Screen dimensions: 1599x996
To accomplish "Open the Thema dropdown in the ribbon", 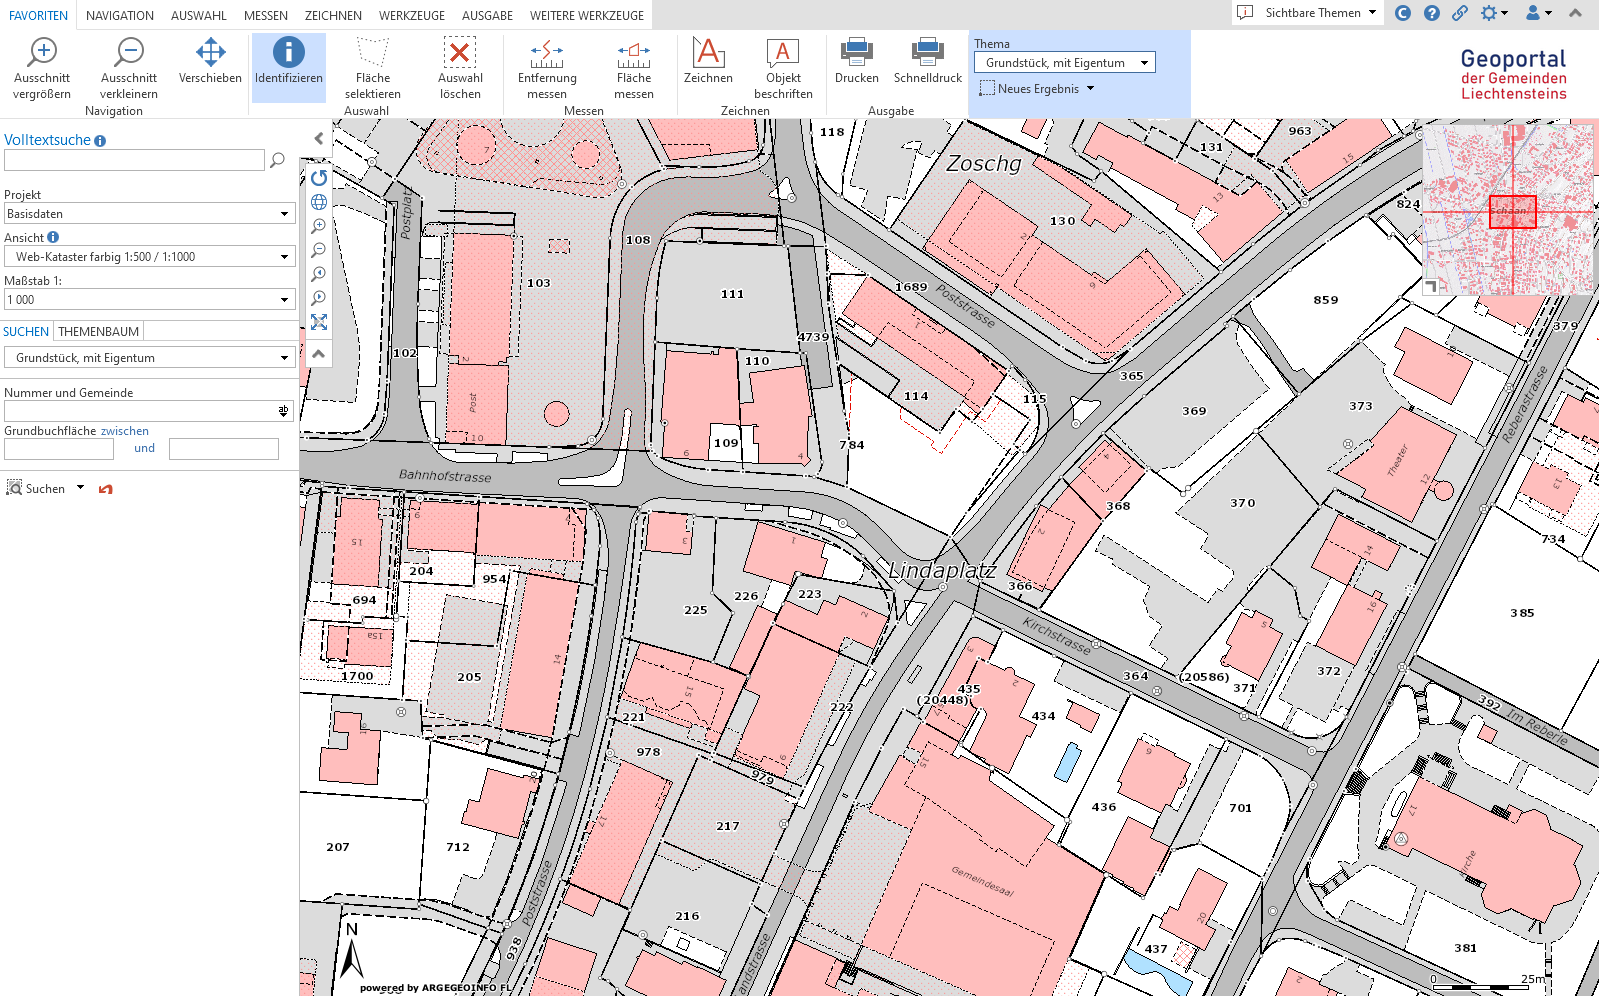I will (1064, 63).
